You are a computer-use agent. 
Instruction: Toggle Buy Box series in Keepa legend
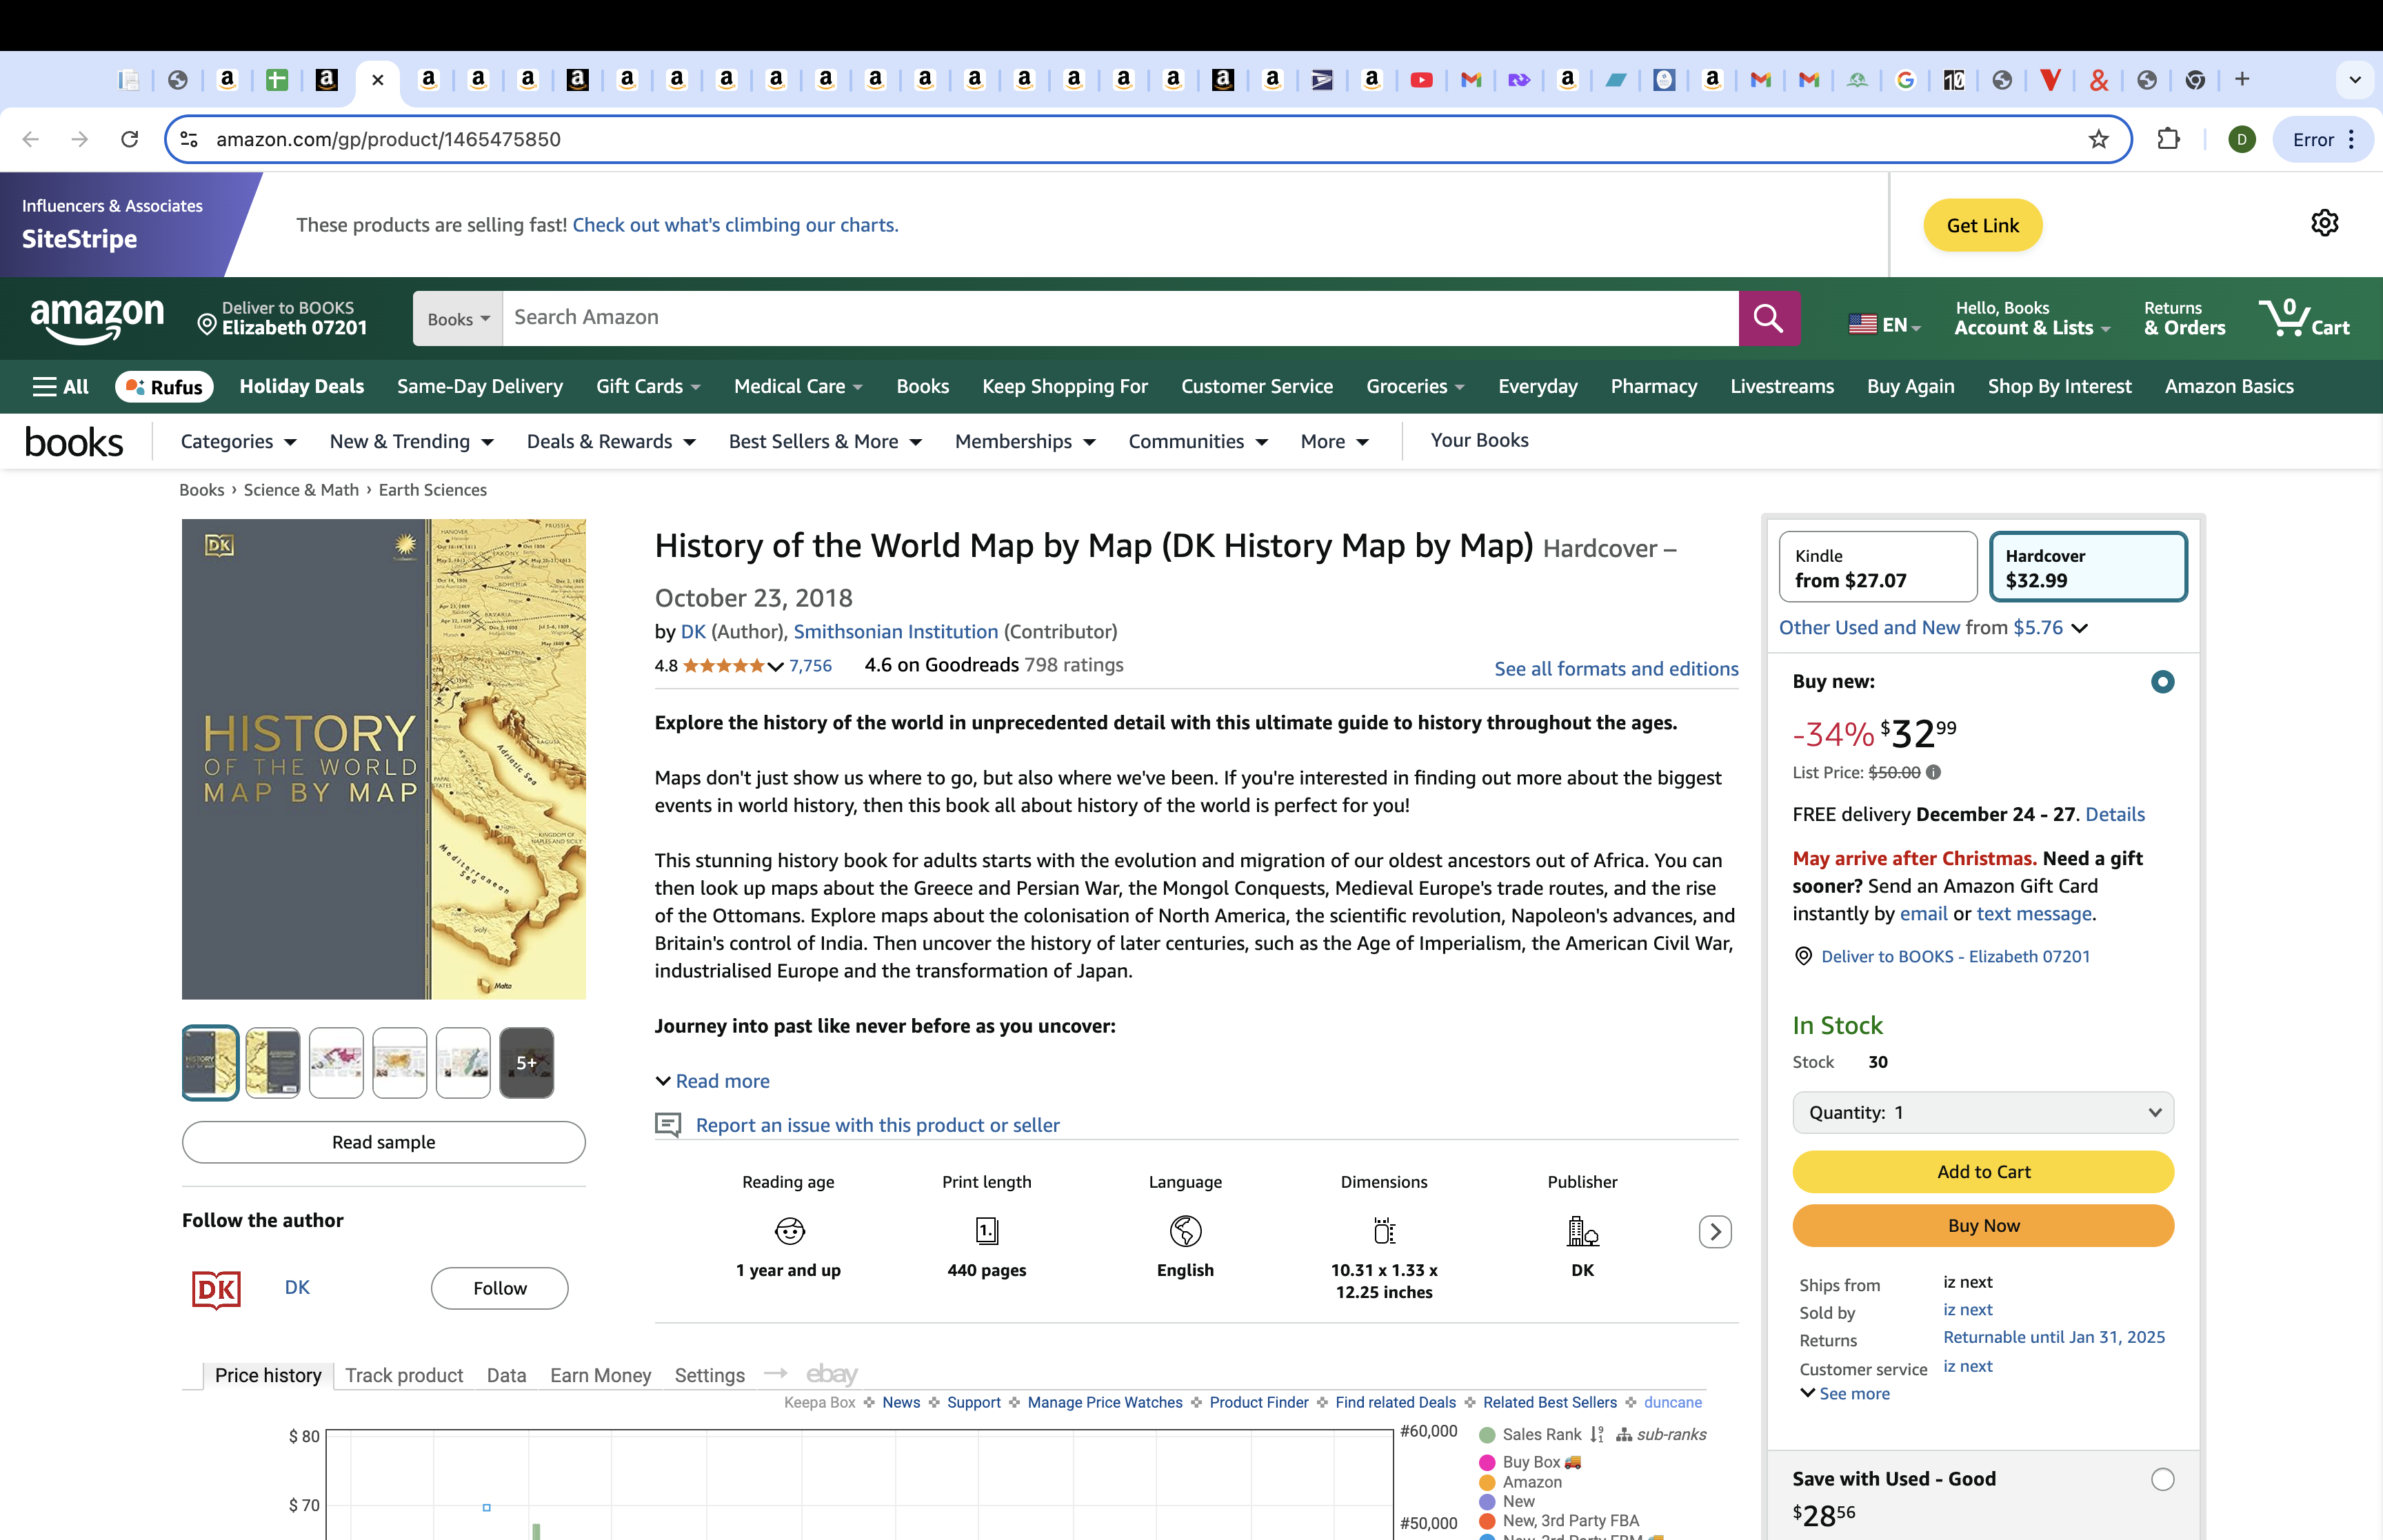[1530, 1462]
